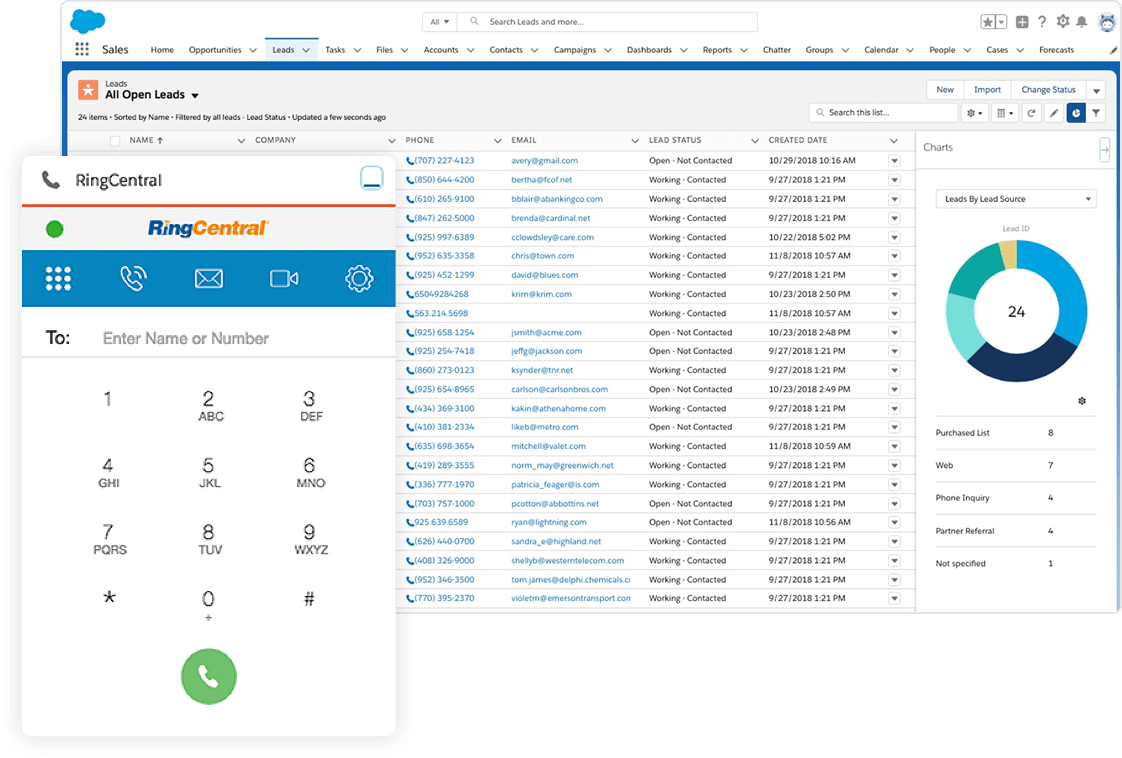This screenshot has height=758, width=1122.
Task: Toggle the list filter funnel
Action: pos(1097,114)
